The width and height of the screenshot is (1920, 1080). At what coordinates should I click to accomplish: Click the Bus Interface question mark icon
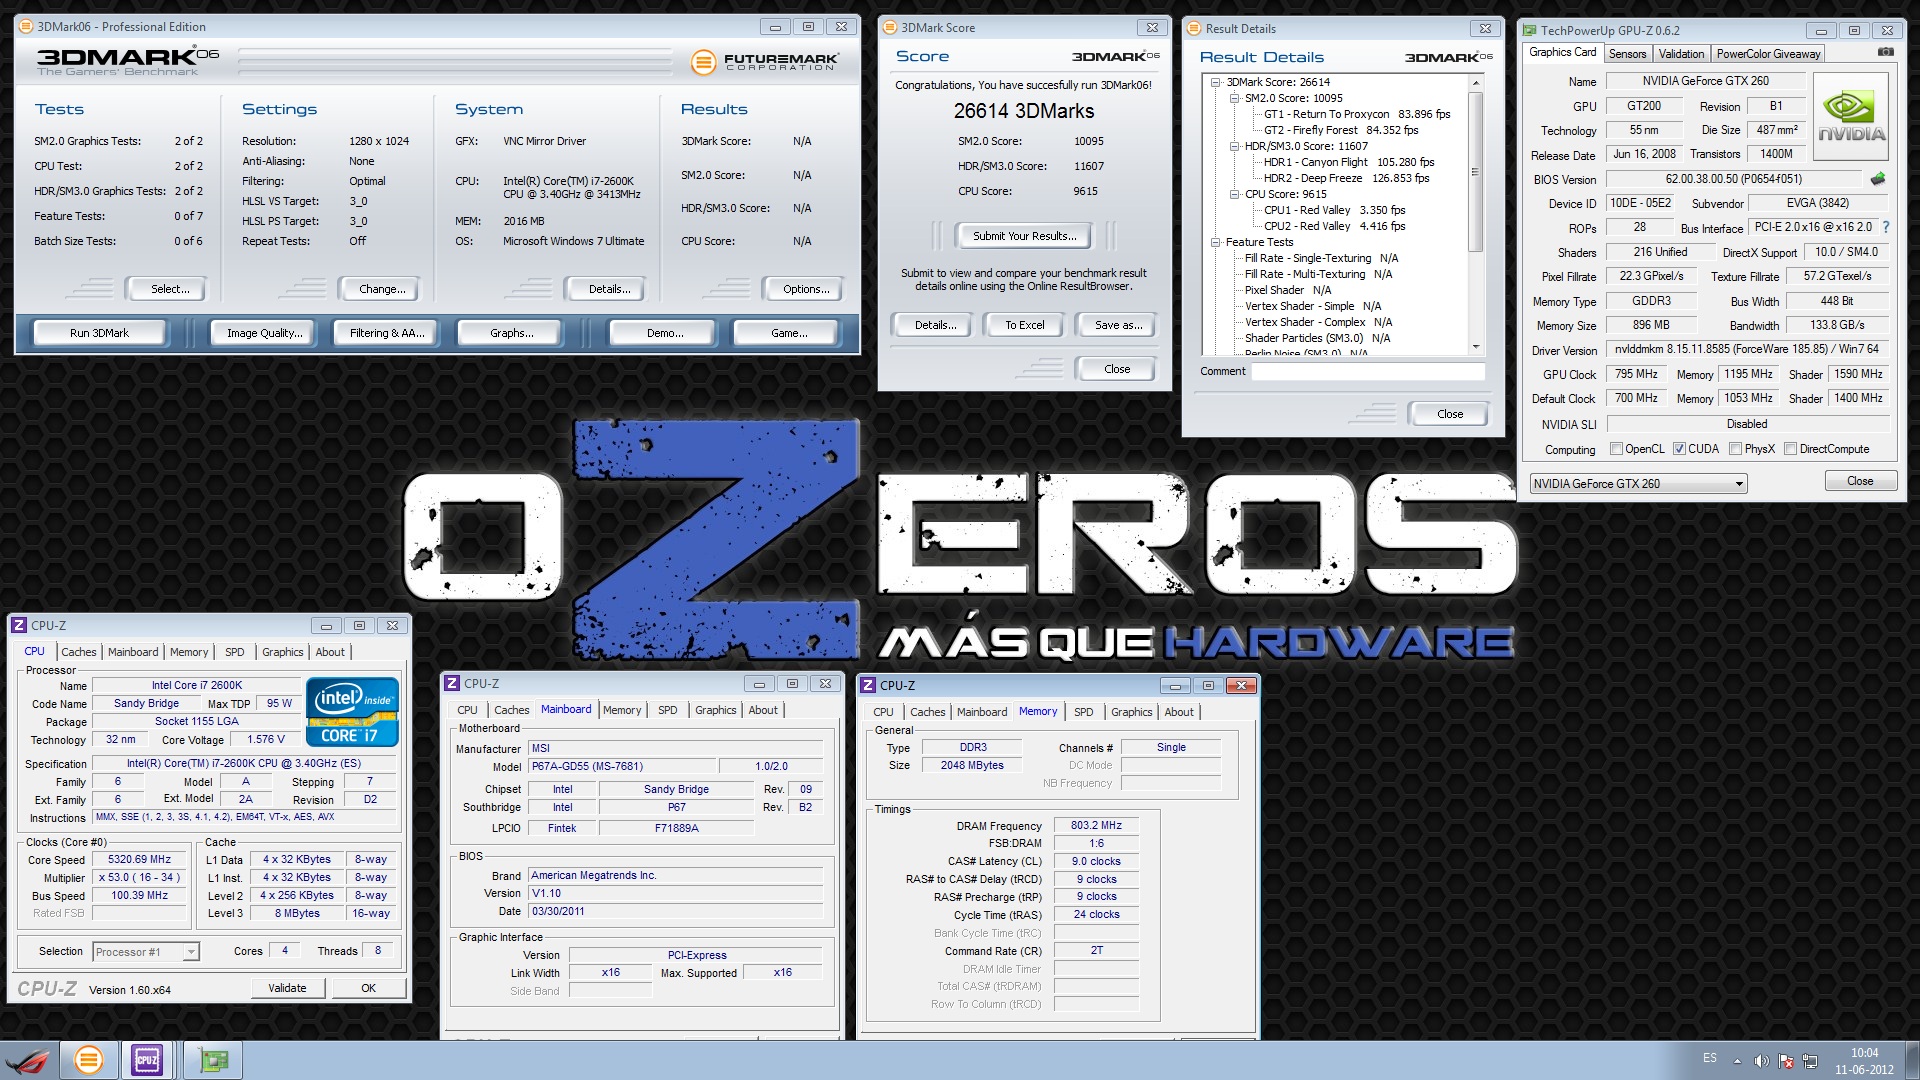(x=1886, y=227)
